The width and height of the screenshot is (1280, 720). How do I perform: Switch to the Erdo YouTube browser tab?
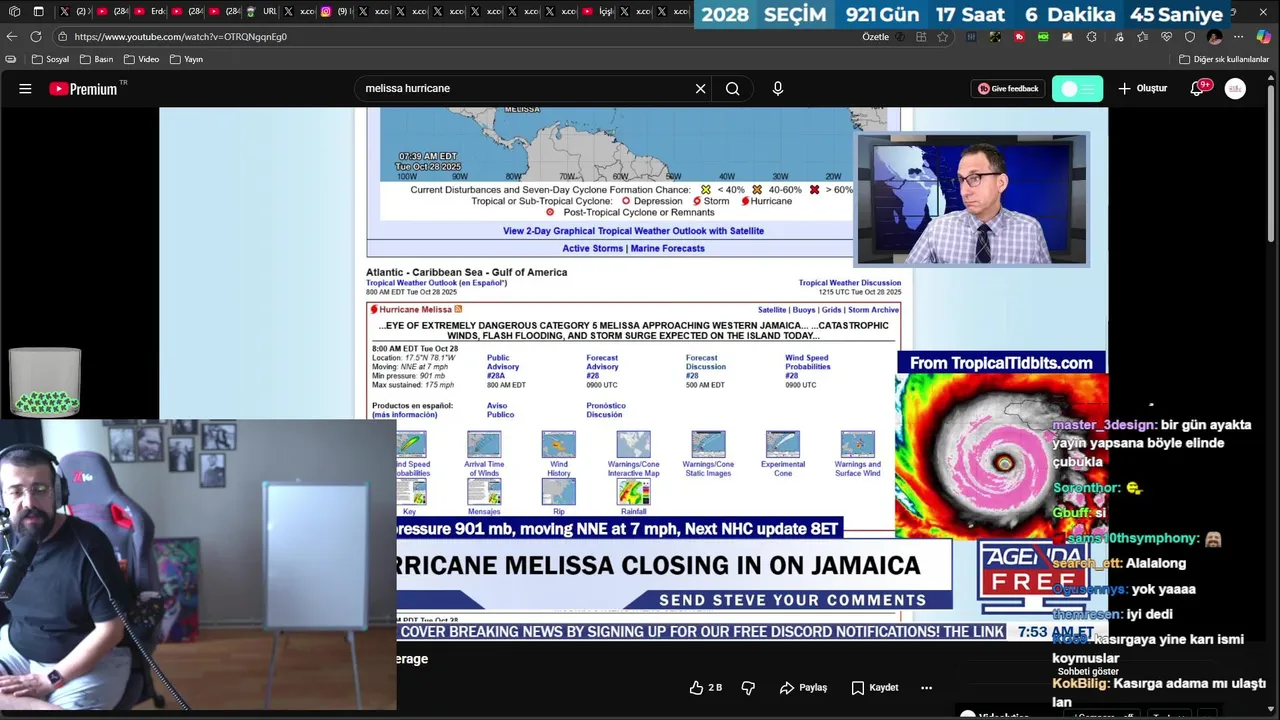150,12
